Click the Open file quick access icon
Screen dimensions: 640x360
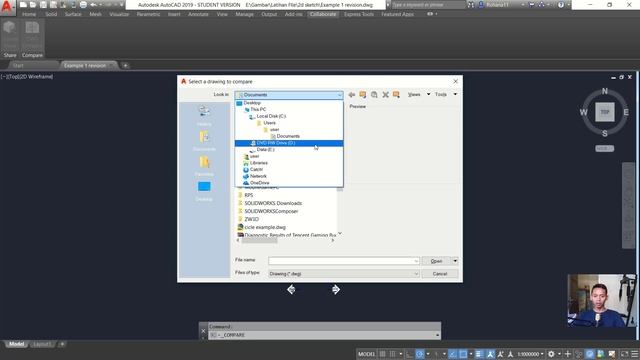[x=33, y=5]
